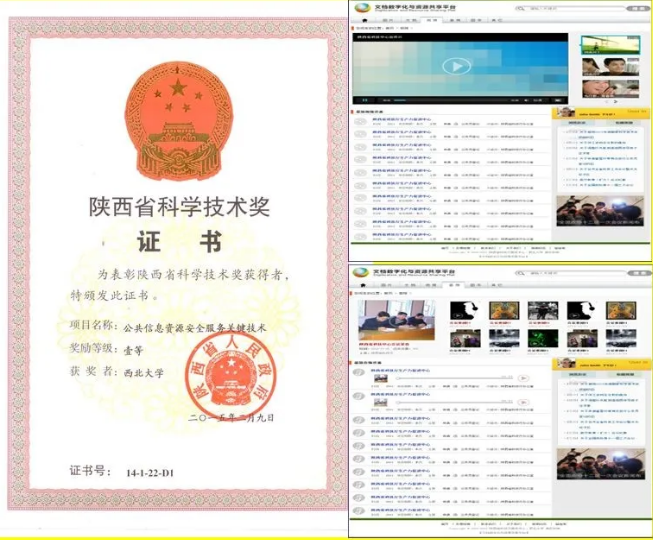This screenshot has height=540, width=653.
Task: Open the smiling face close-up video thumbnail
Action: click(611, 89)
